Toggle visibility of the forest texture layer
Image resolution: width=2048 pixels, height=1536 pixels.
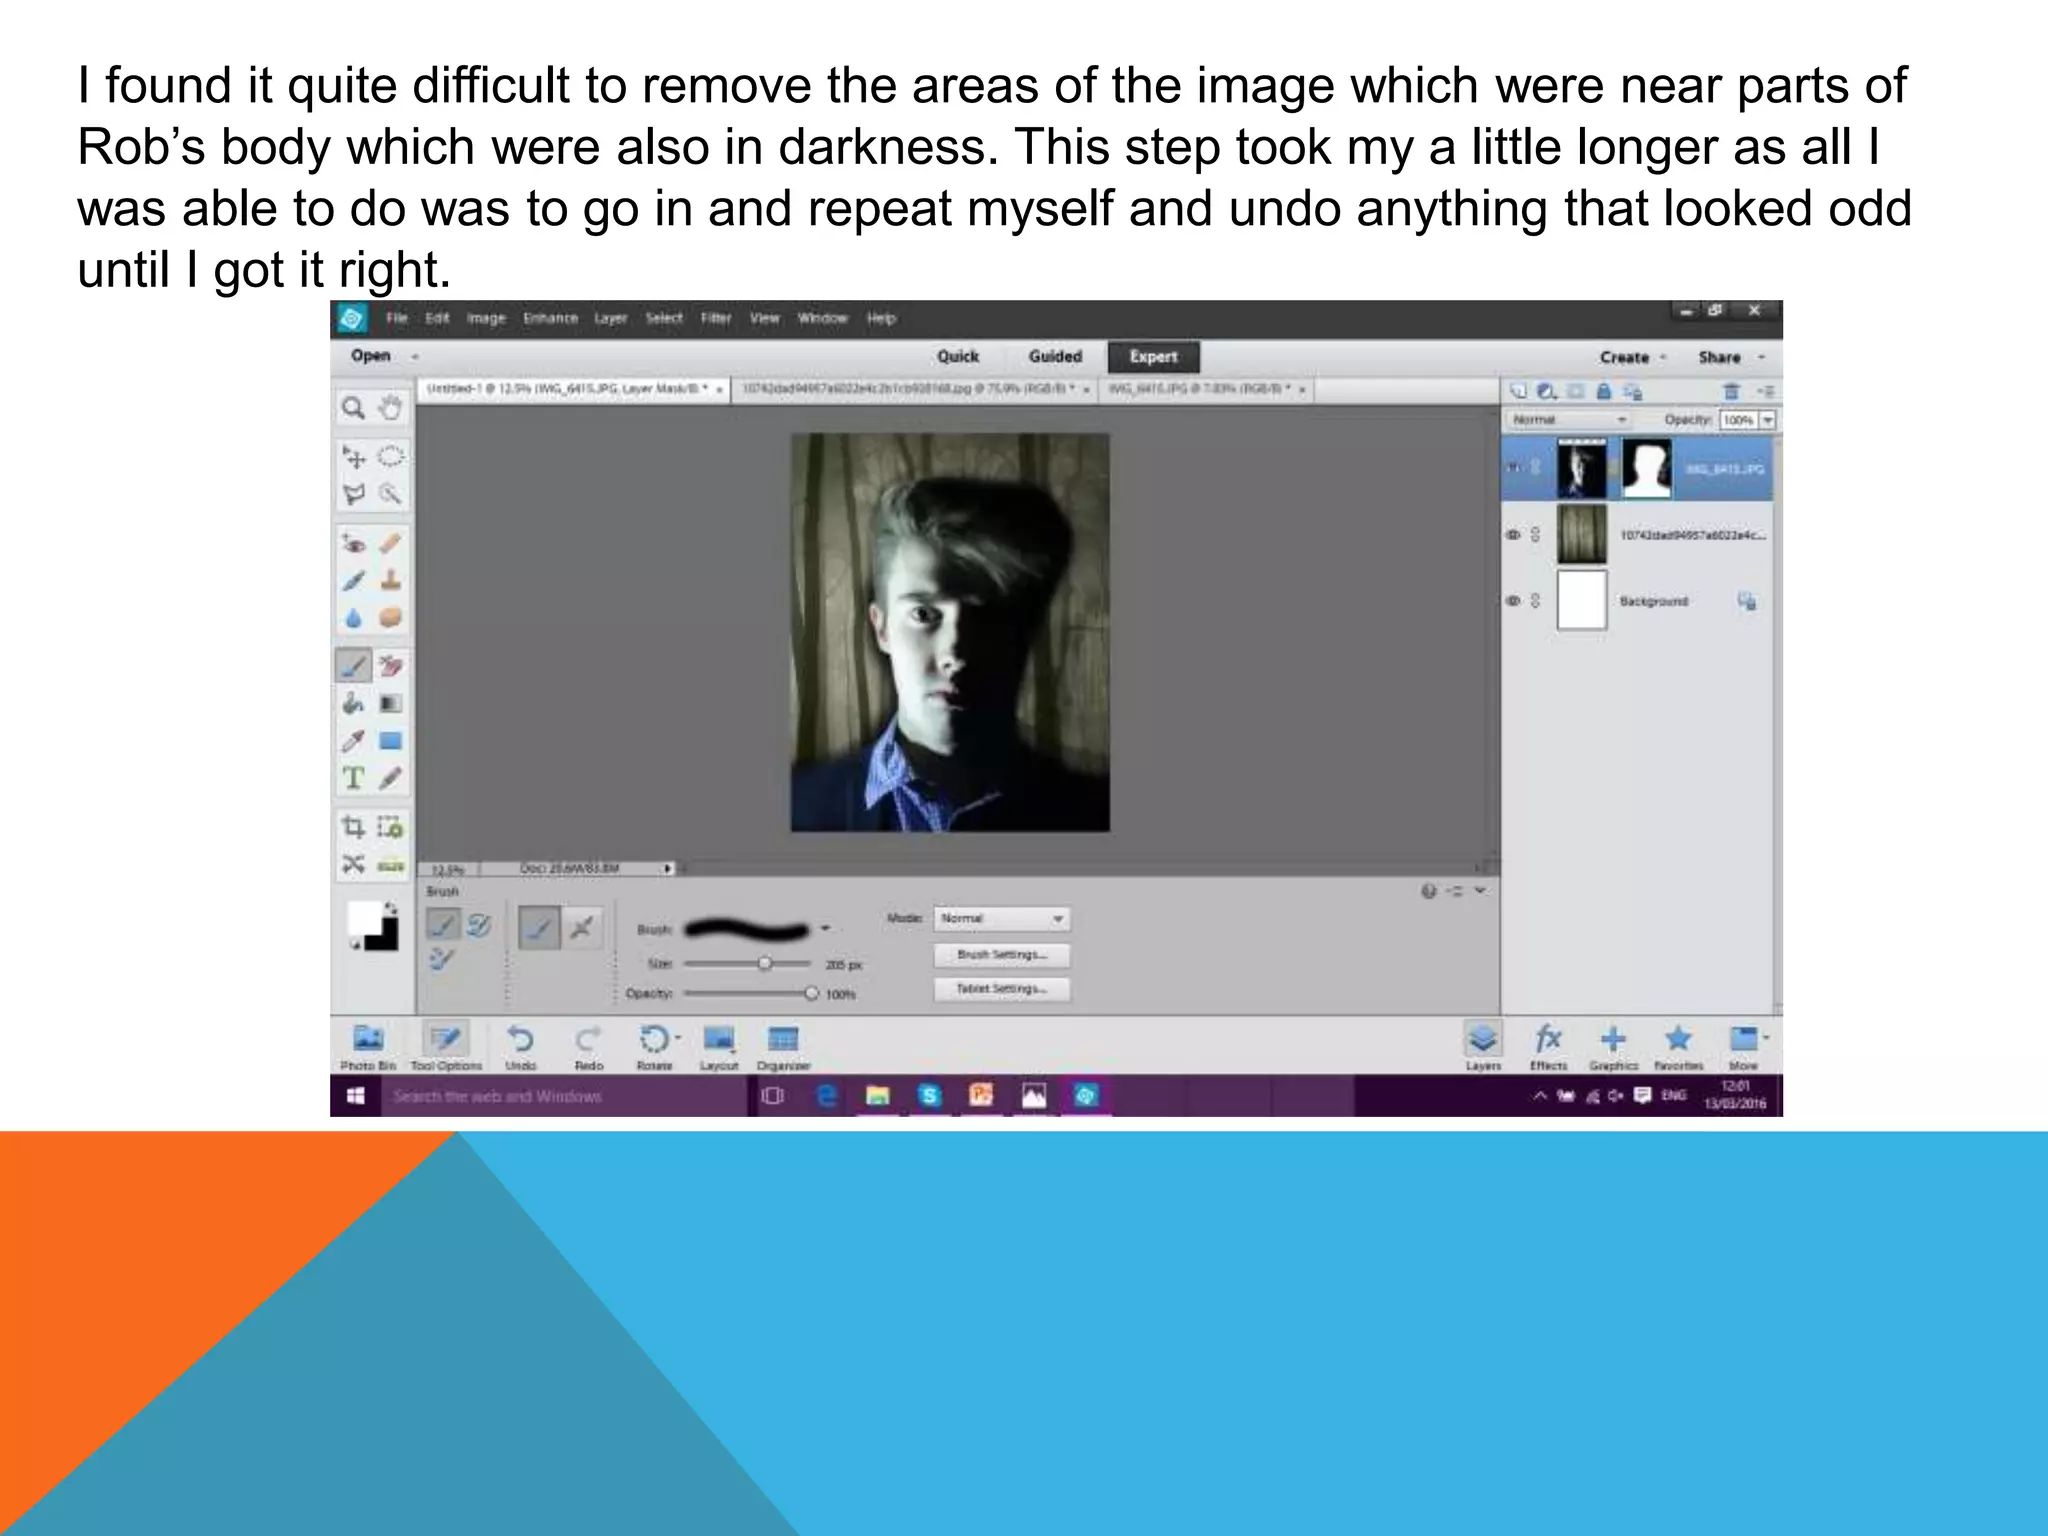click(1513, 535)
